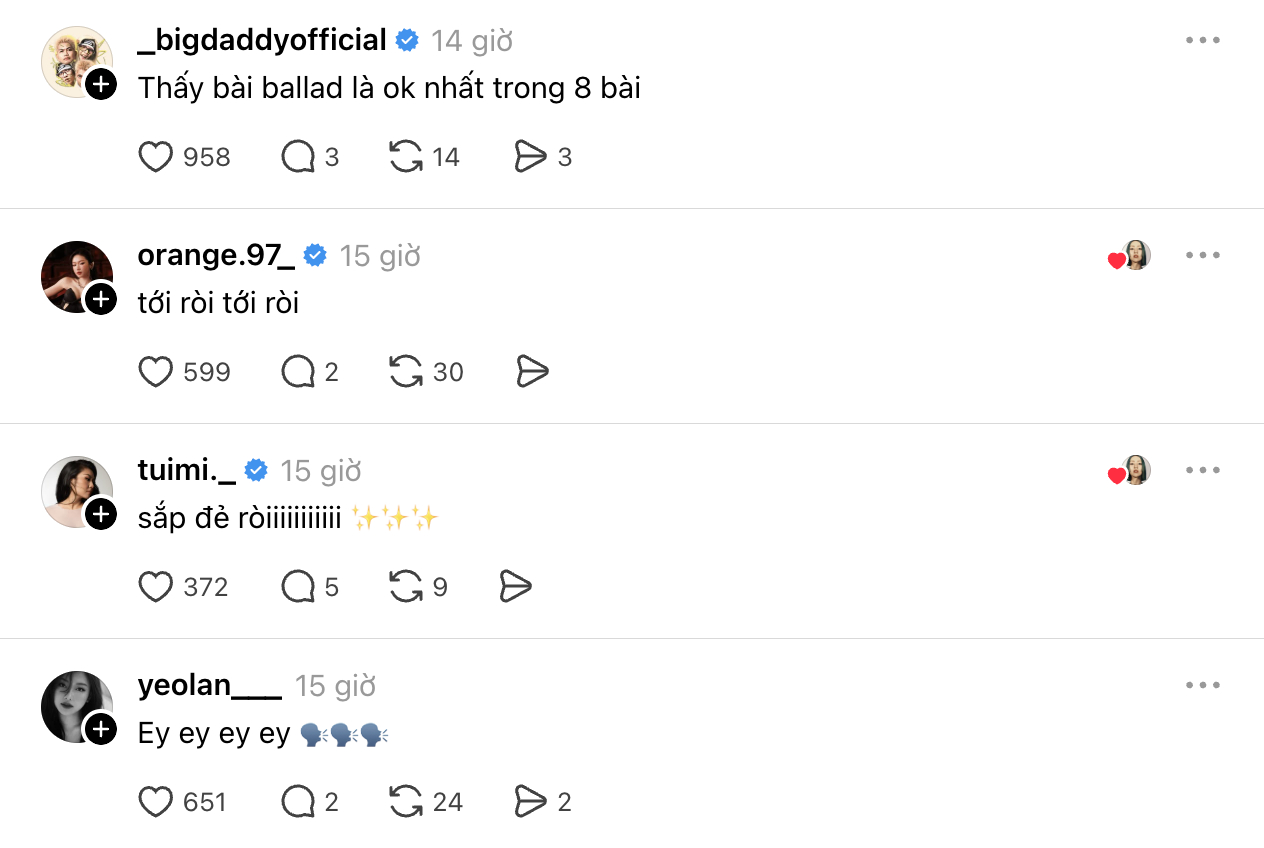The height and width of the screenshot is (848, 1264).
Task: Click yeolan___'s profile picture
Action: [x=78, y=706]
